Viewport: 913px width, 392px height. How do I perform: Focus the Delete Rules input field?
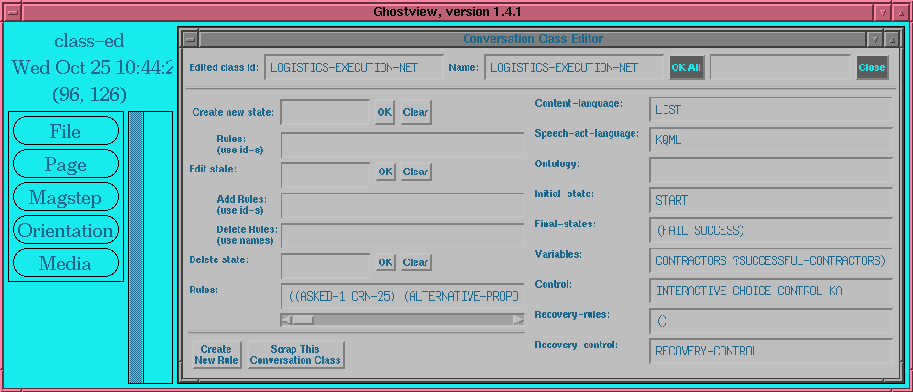pyautogui.click(x=402, y=235)
